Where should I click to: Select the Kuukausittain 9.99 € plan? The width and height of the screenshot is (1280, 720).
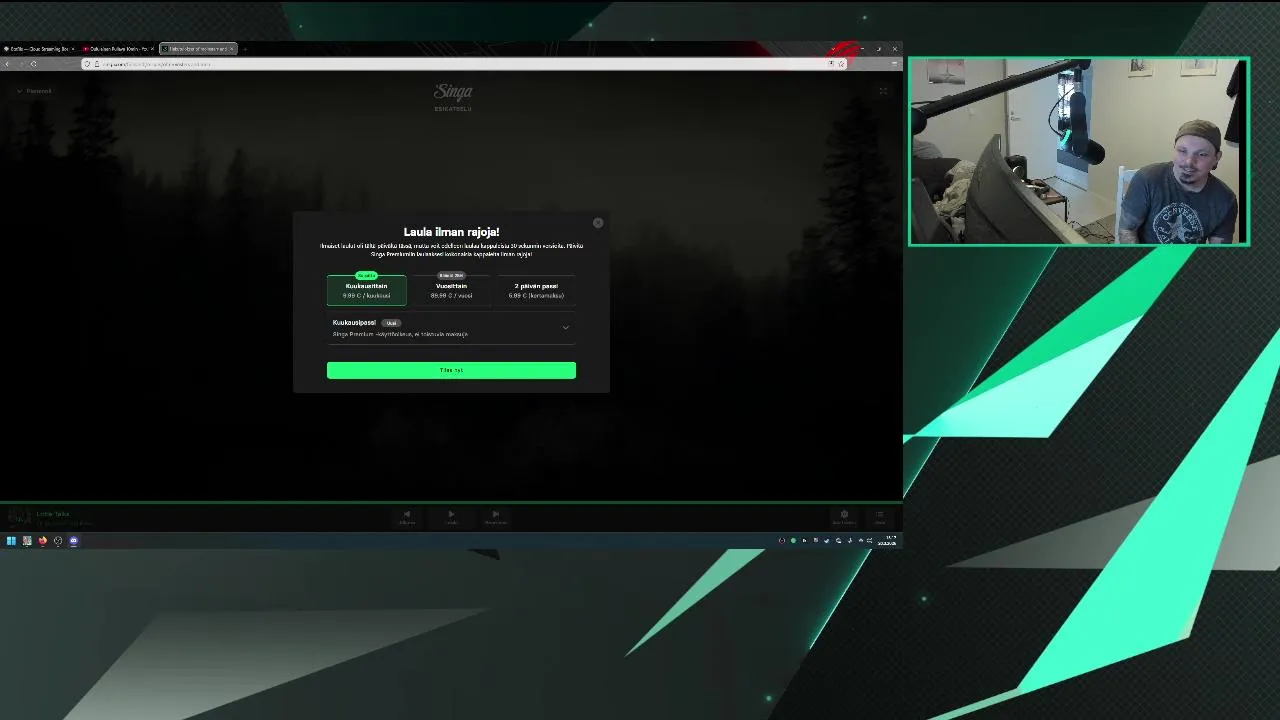[x=367, y=290]
